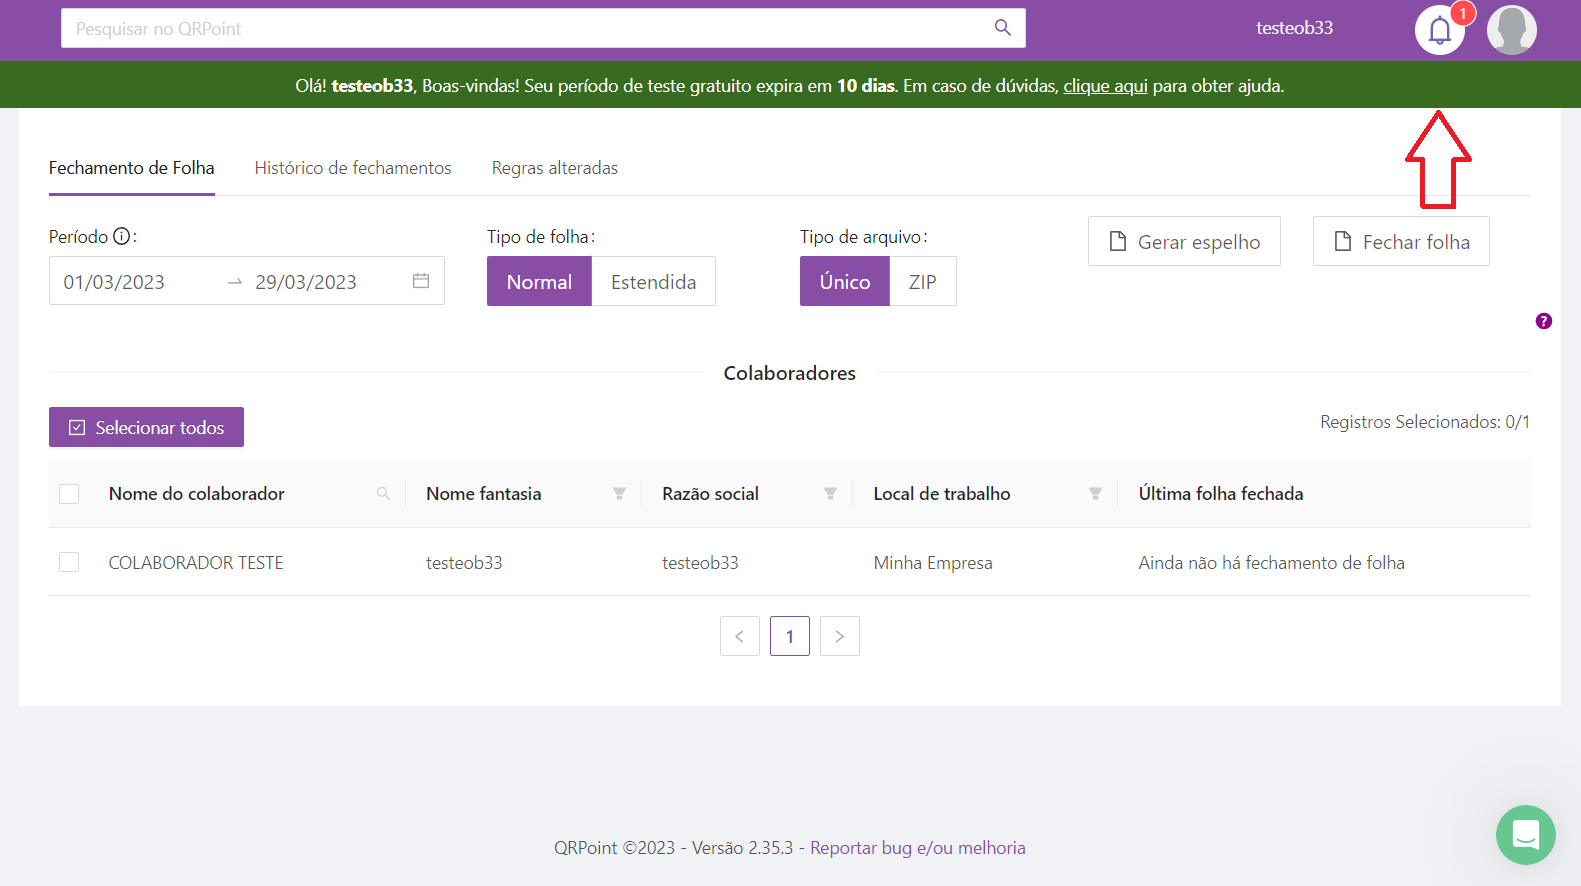Follow the Reportar bug e/ou melhoria link
The image size is (1581, 886).
(x=917, y=848)
